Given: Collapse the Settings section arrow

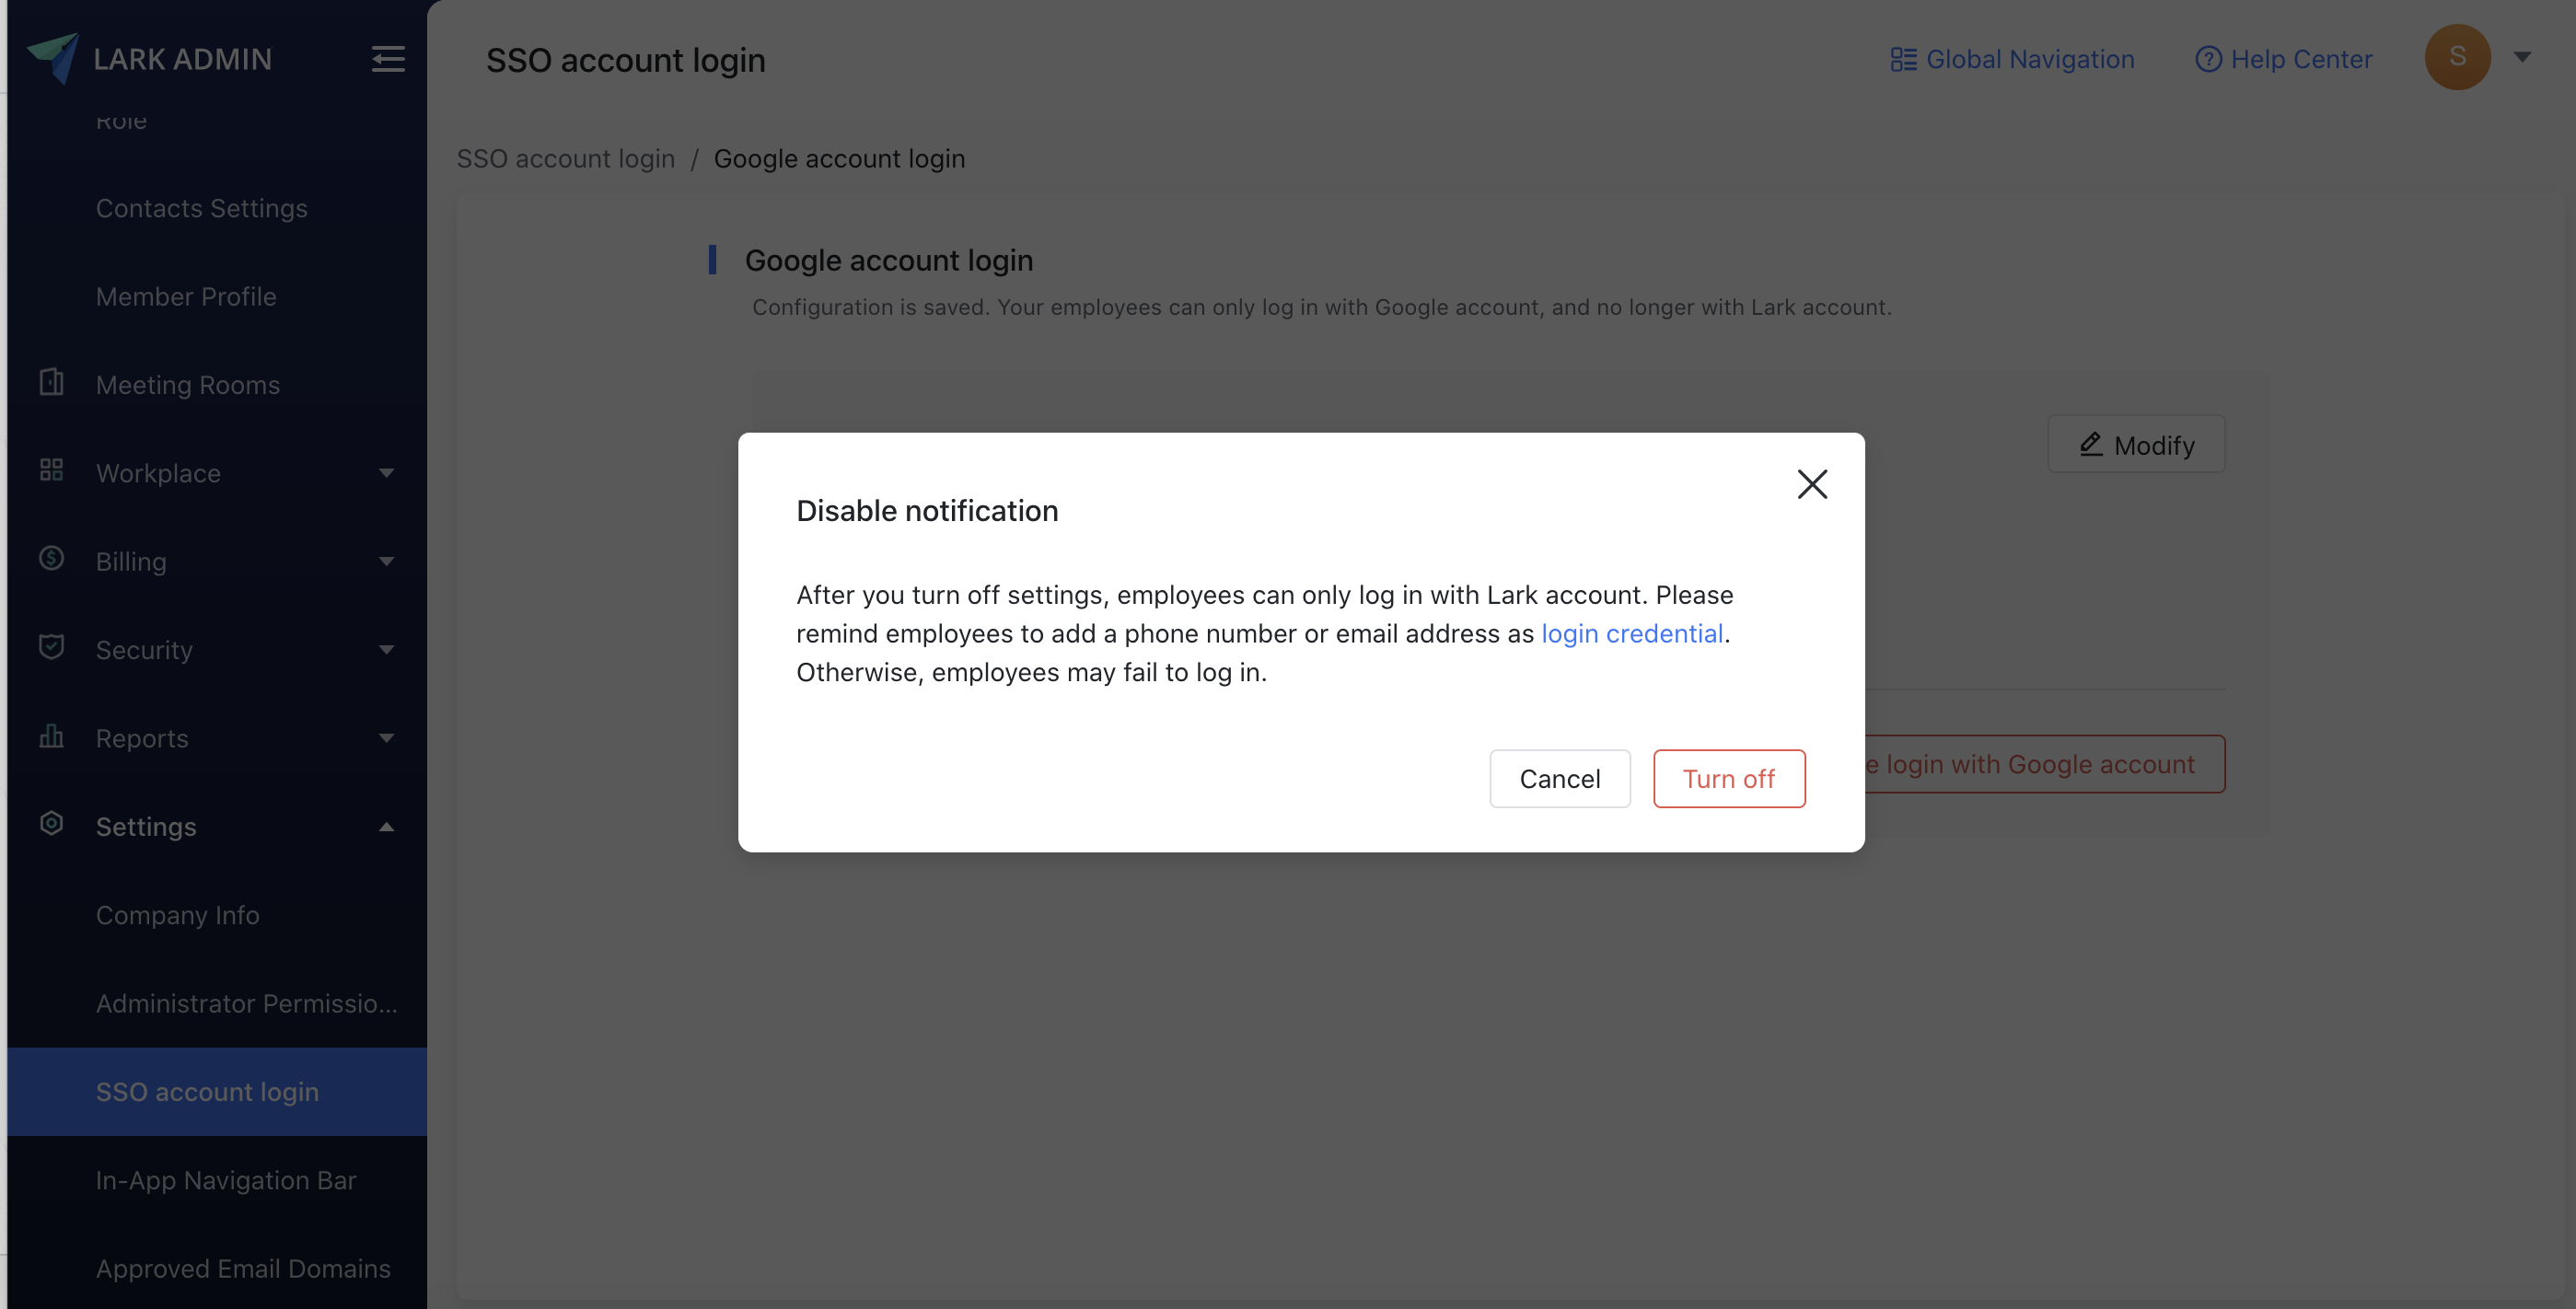Looking at the screenshot, I should coord(386,827).
